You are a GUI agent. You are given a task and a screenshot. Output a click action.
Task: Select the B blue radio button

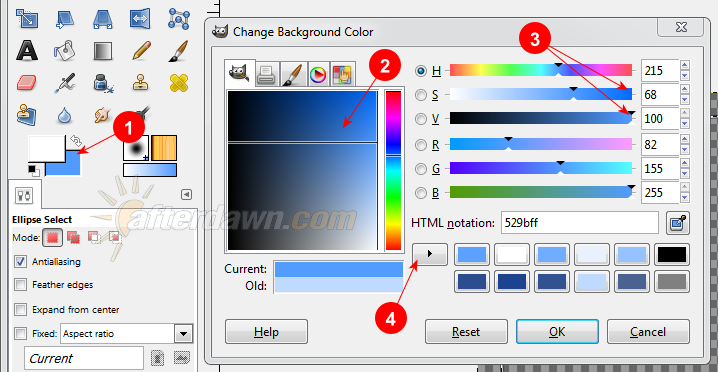pos(421,193)
